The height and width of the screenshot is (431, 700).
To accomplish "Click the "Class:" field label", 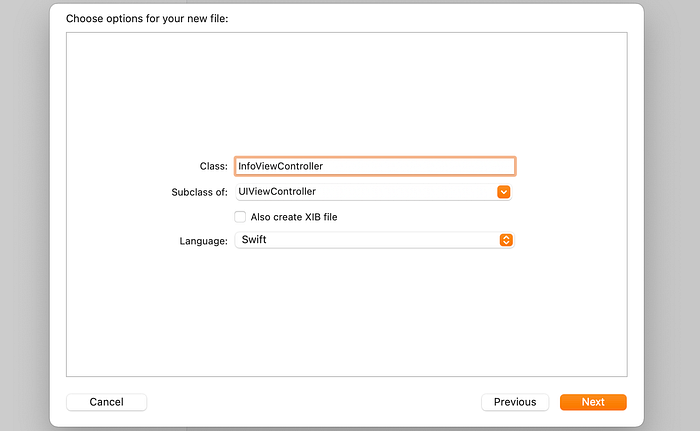I will 213,166.
